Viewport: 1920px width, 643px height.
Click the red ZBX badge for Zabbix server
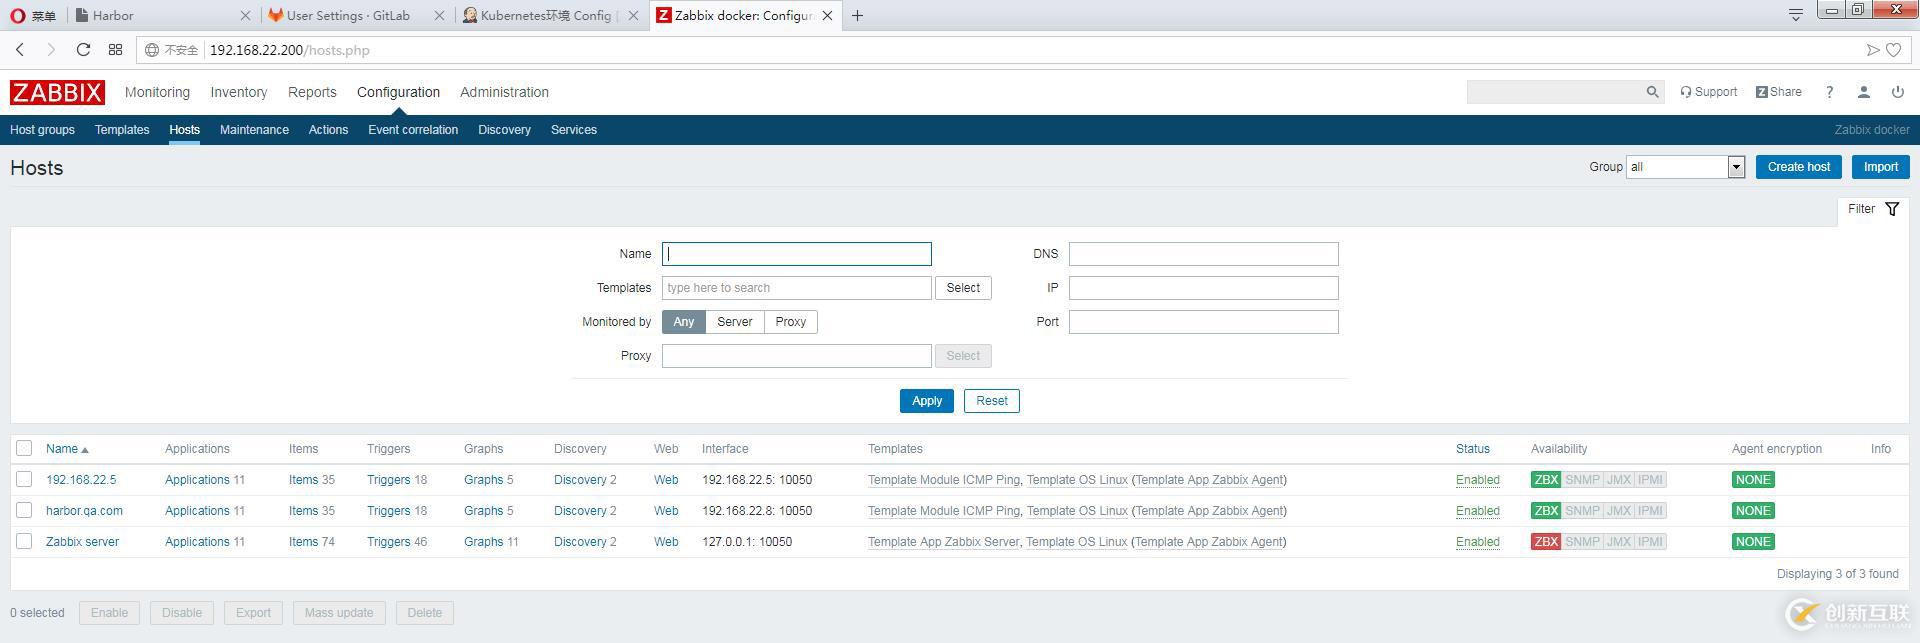[x=1546, y=542]
